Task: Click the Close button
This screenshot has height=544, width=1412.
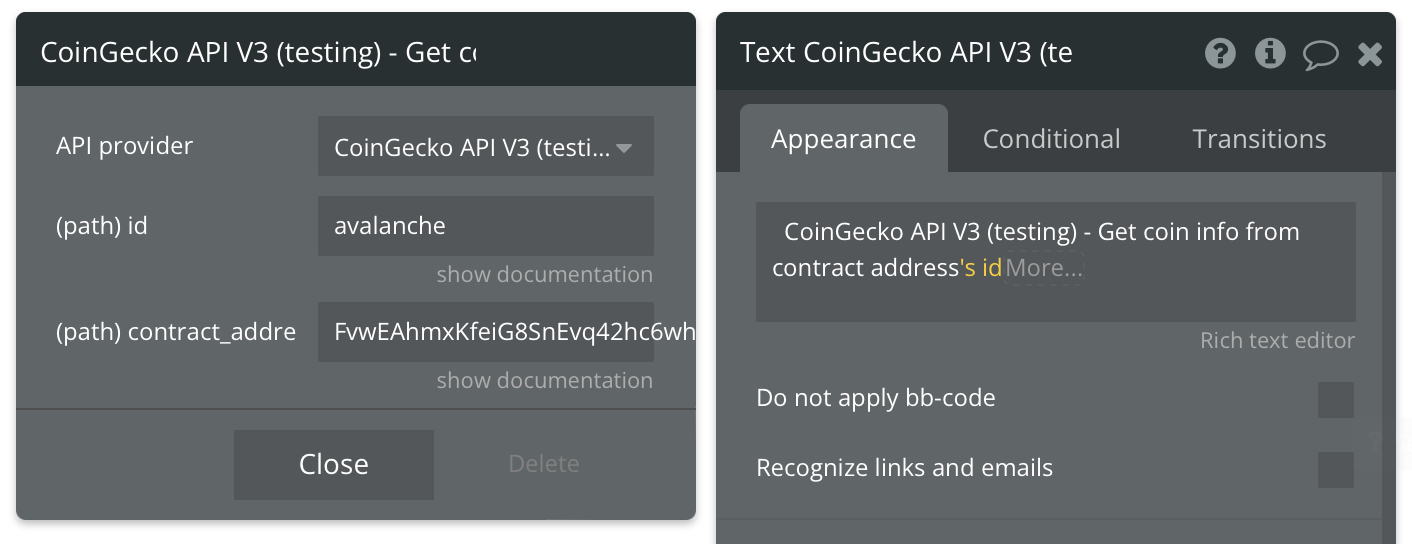Action: [334, 465]
